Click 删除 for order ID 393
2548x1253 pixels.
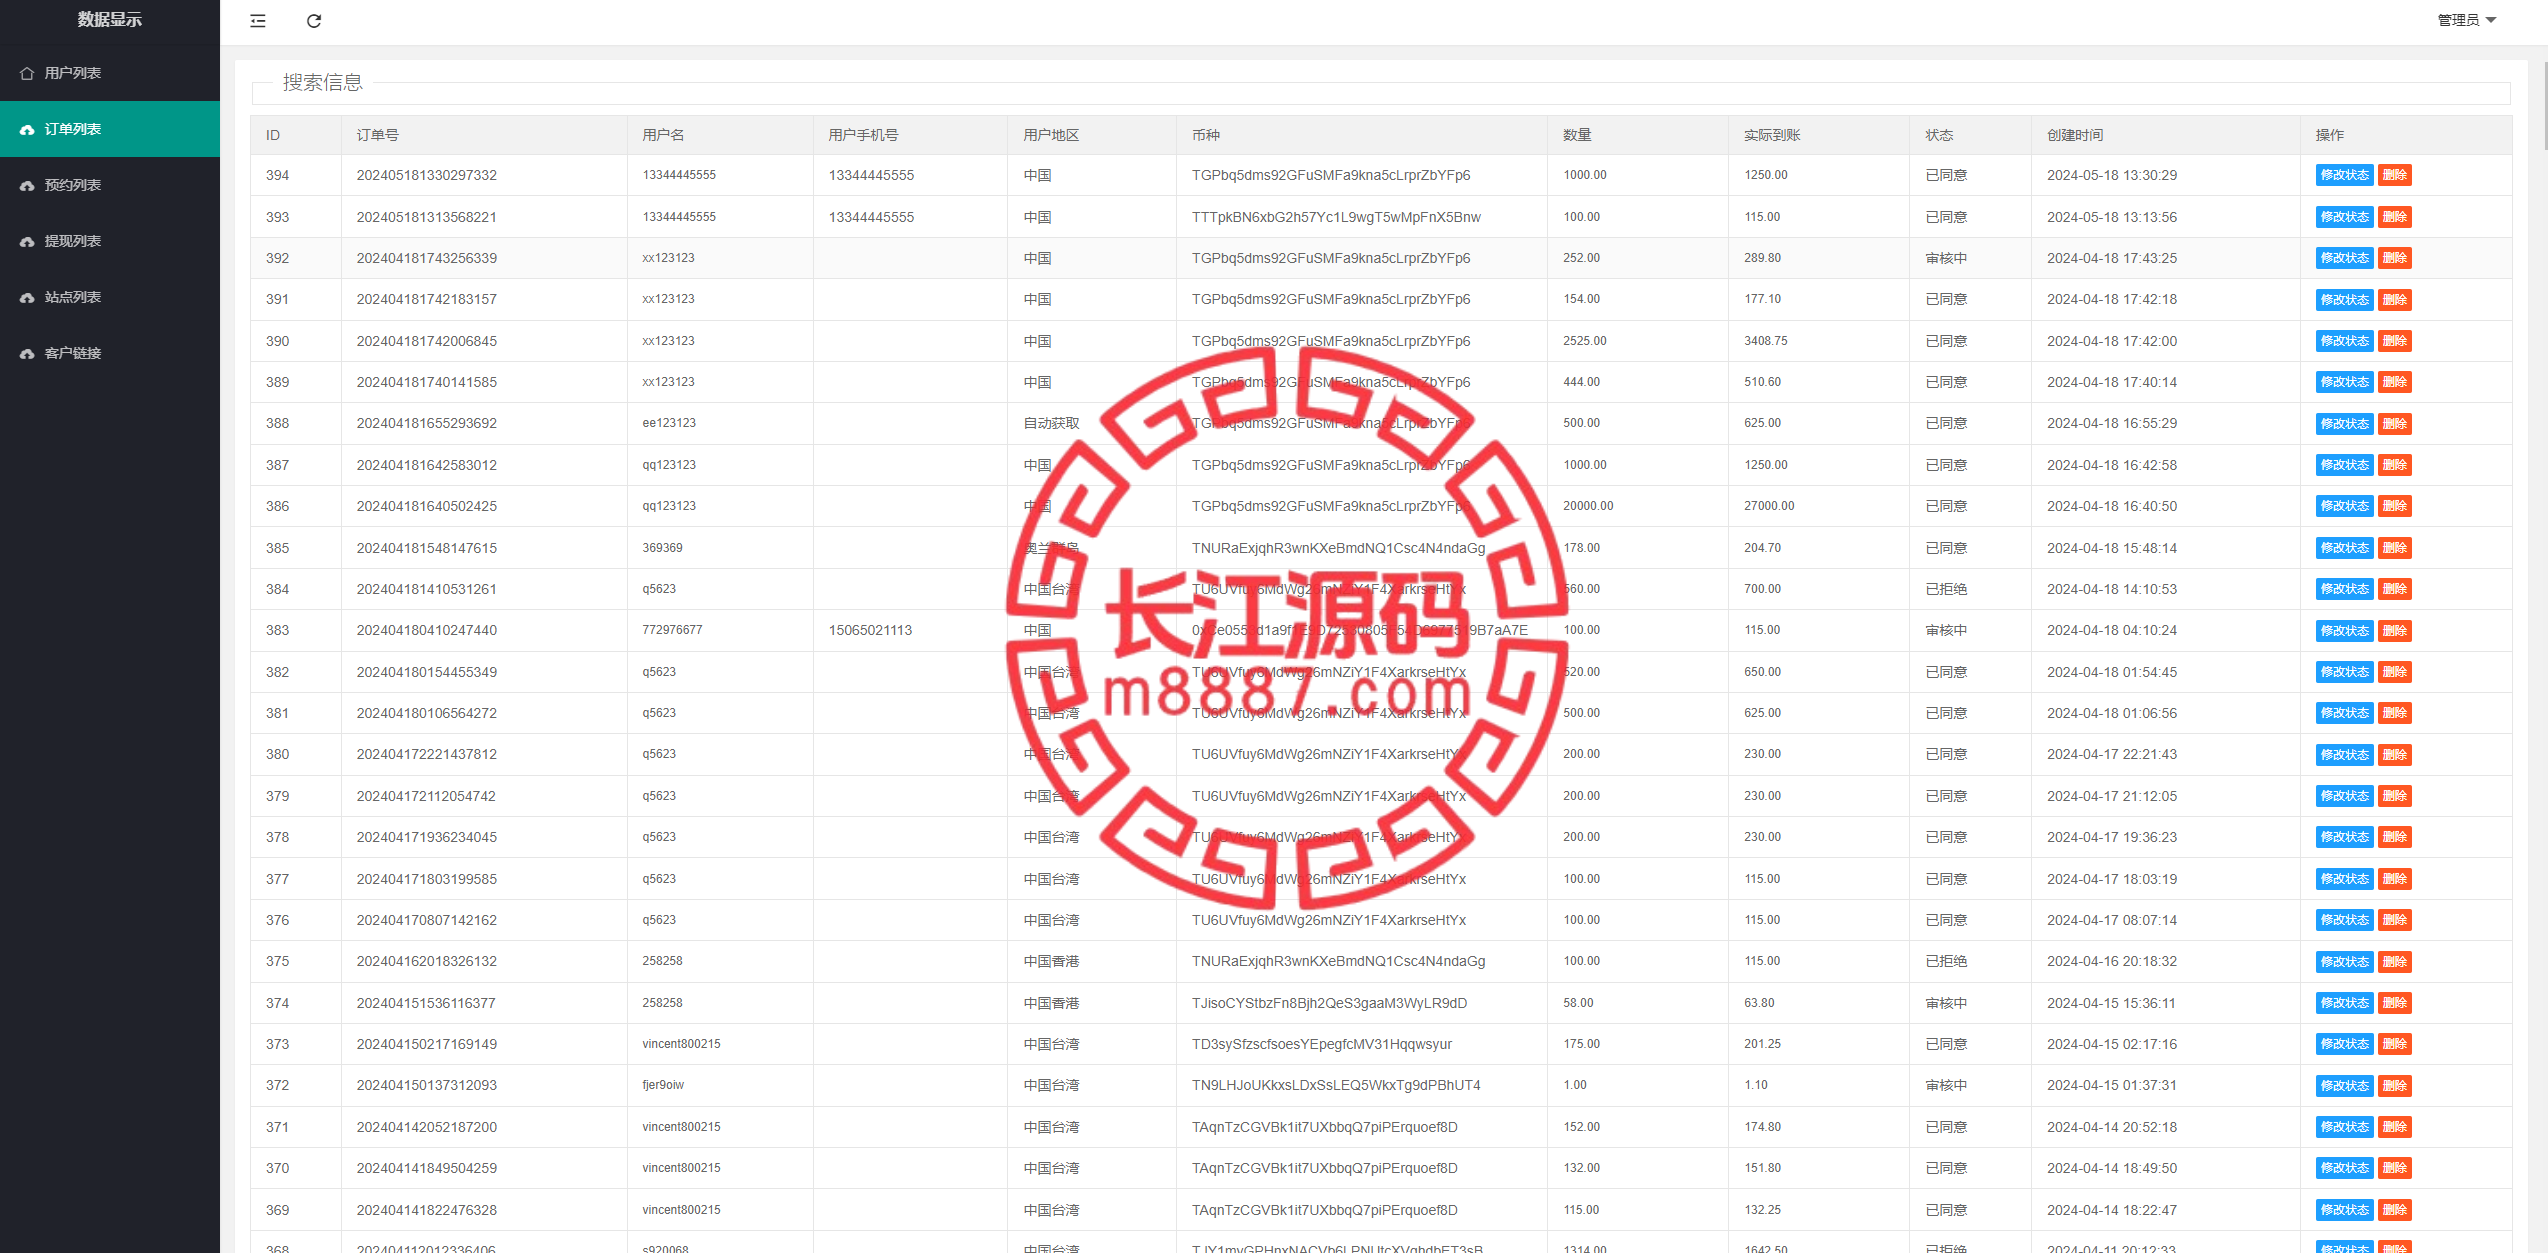2394,217
